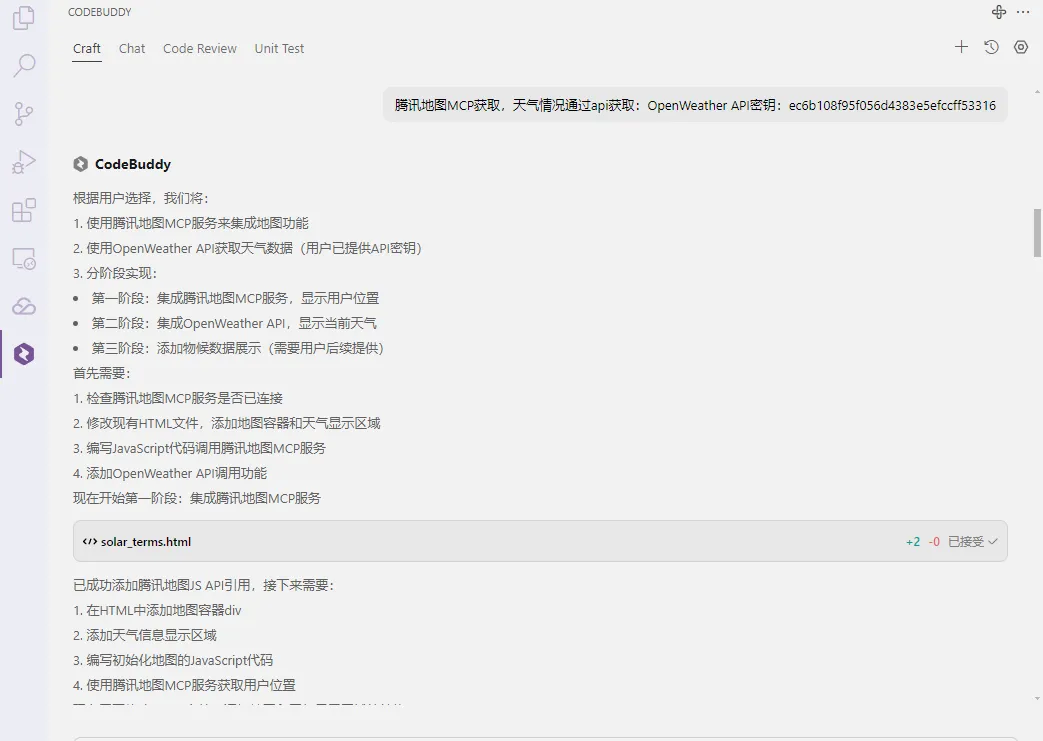Switch to the Craft tab
This screenshot has height=741, width=1043.
87,49
